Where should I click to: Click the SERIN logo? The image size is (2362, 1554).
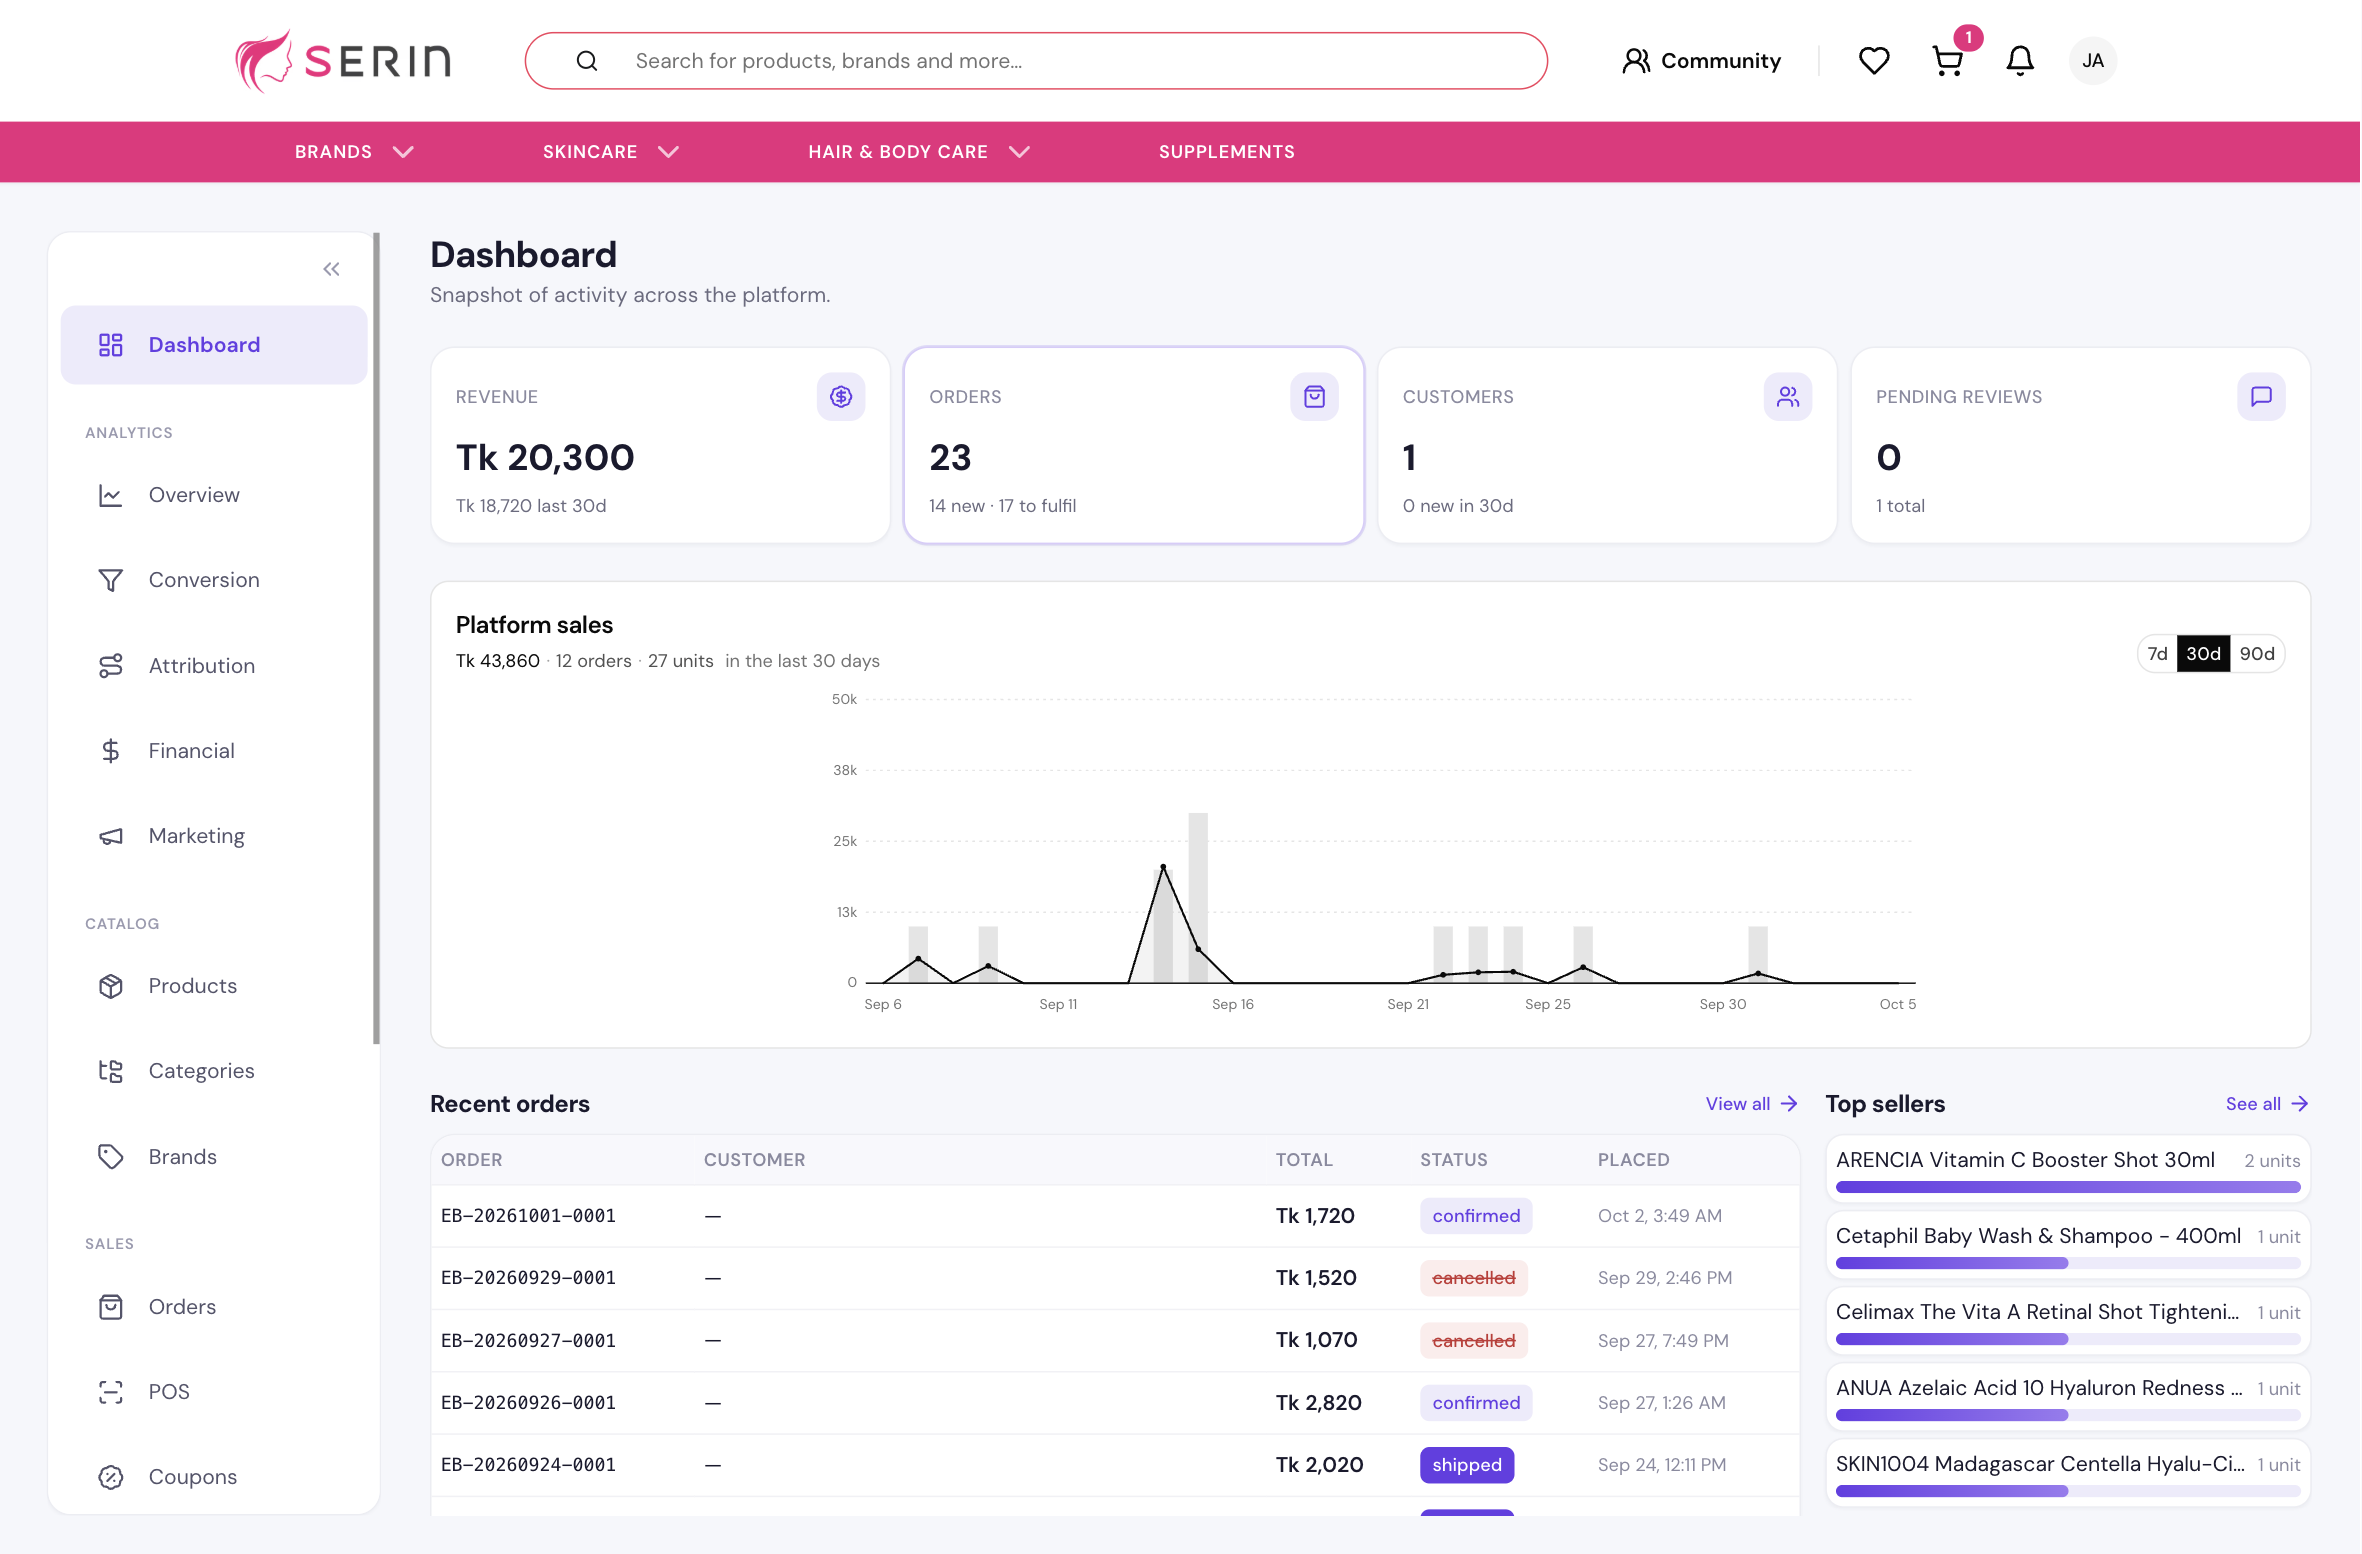343,61
